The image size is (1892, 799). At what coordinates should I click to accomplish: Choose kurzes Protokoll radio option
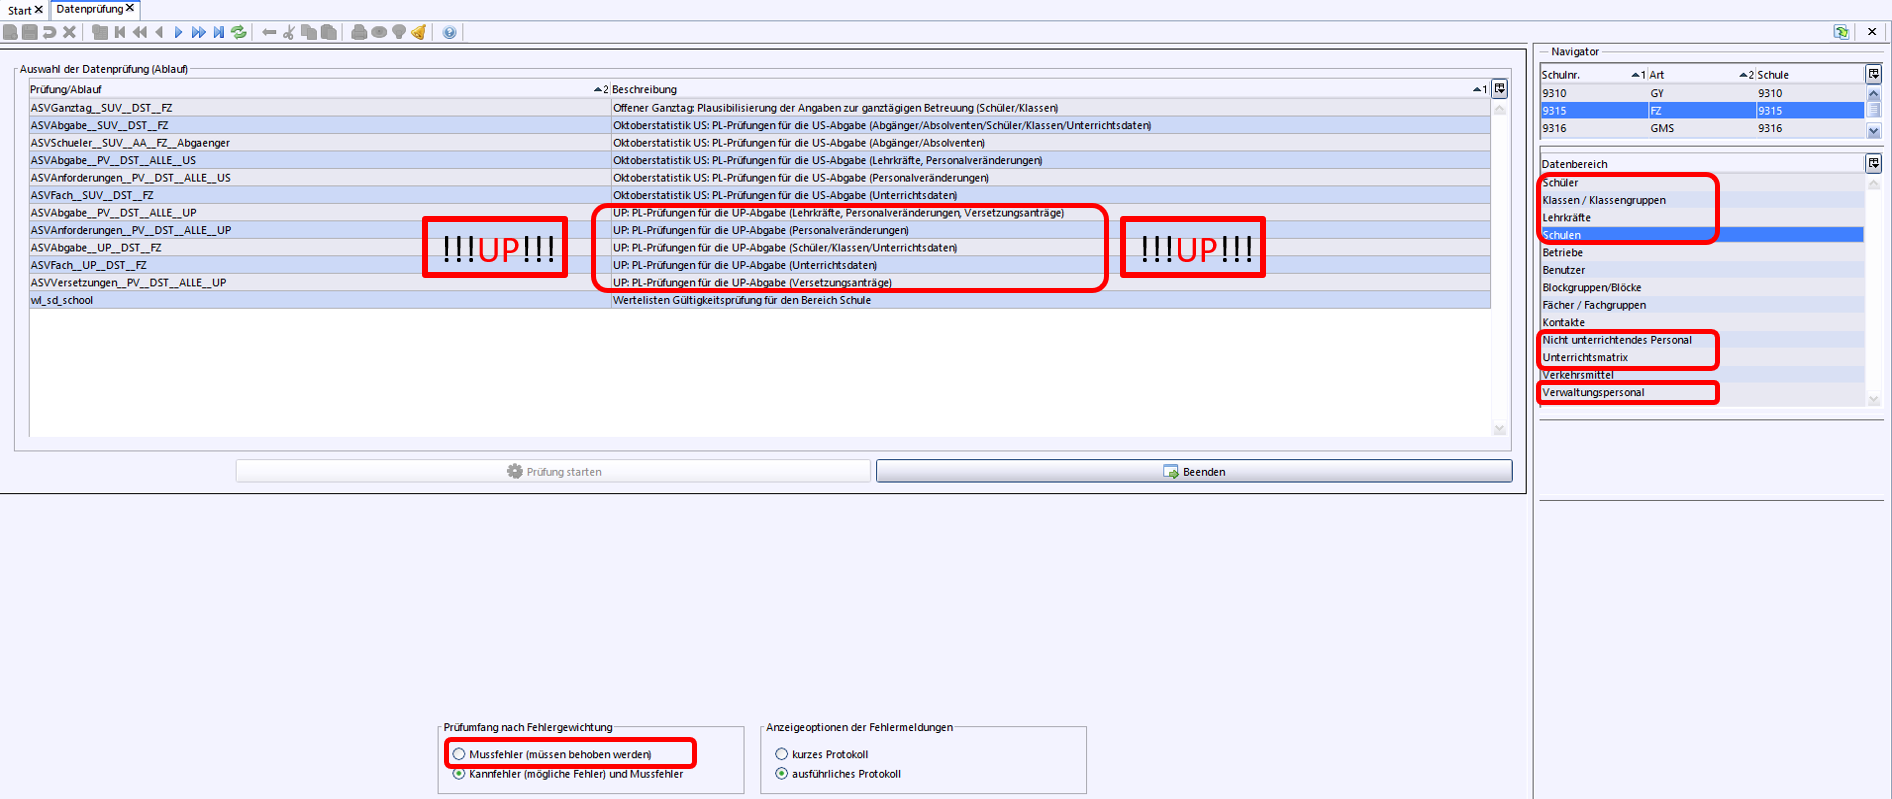782,754
